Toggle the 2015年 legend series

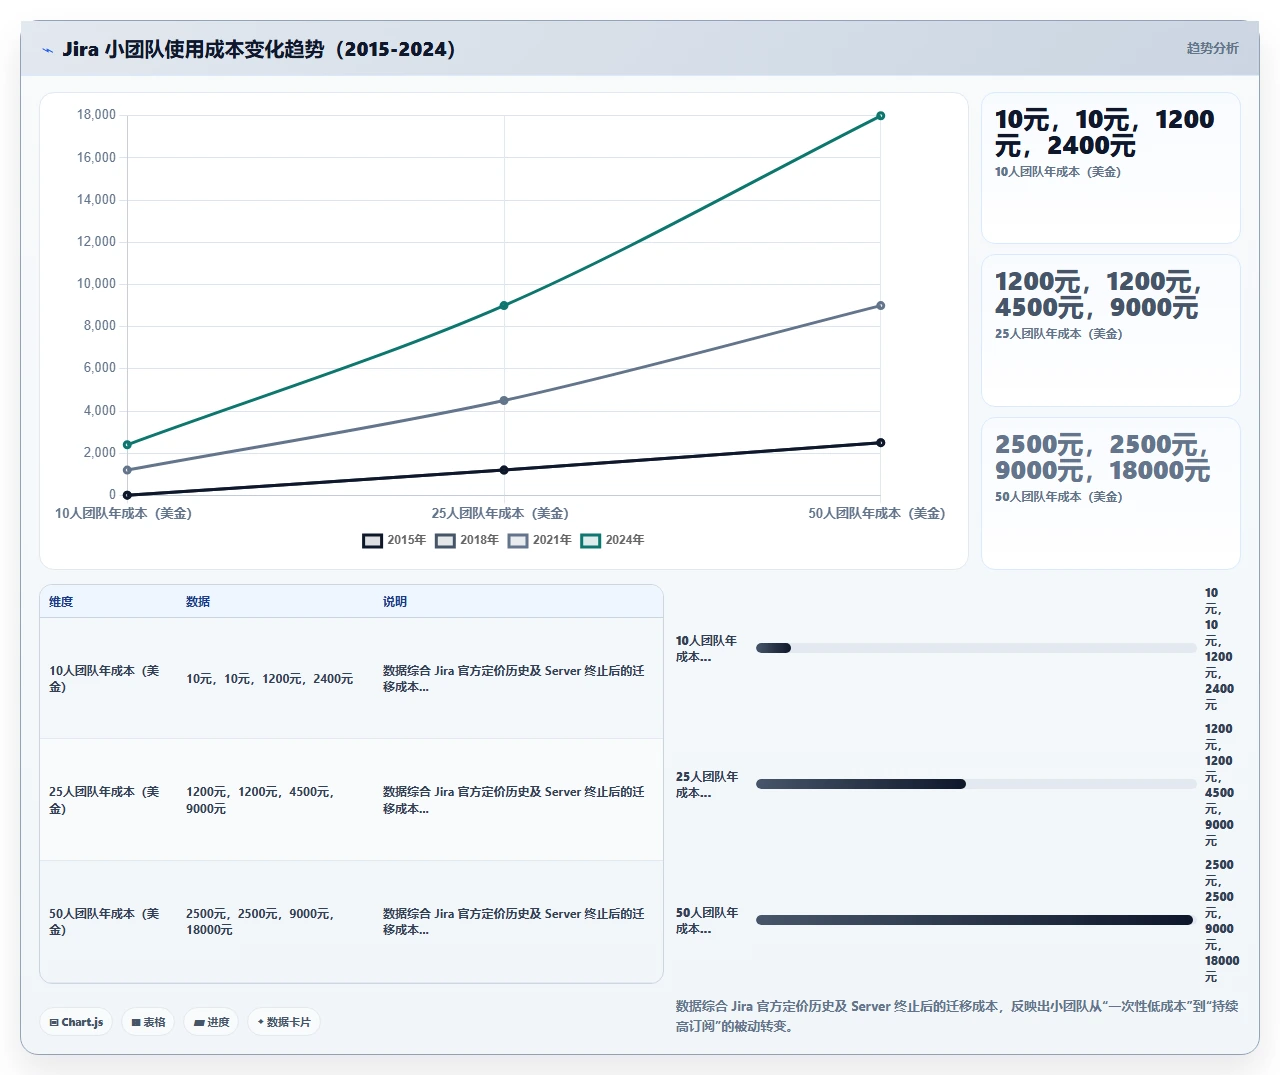tap(394, 540)
